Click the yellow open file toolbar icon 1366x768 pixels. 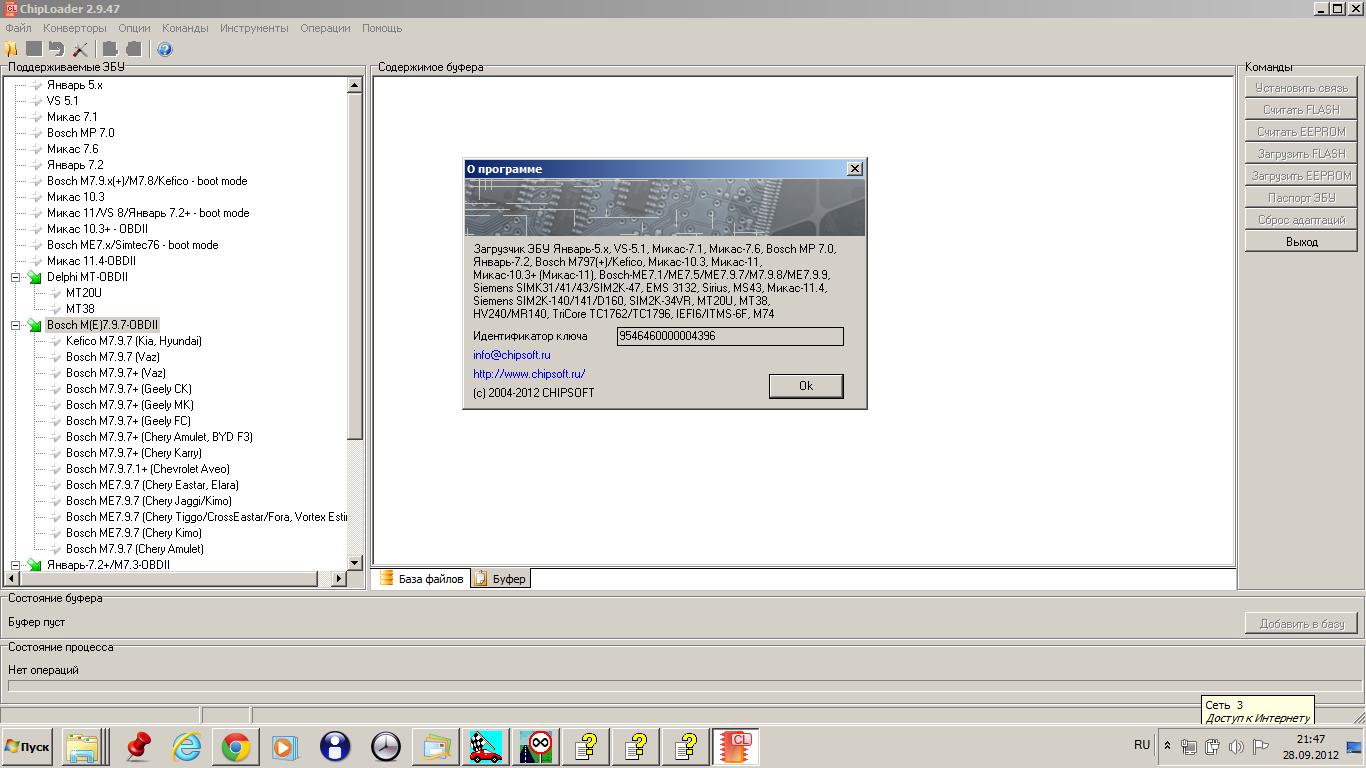11,49
